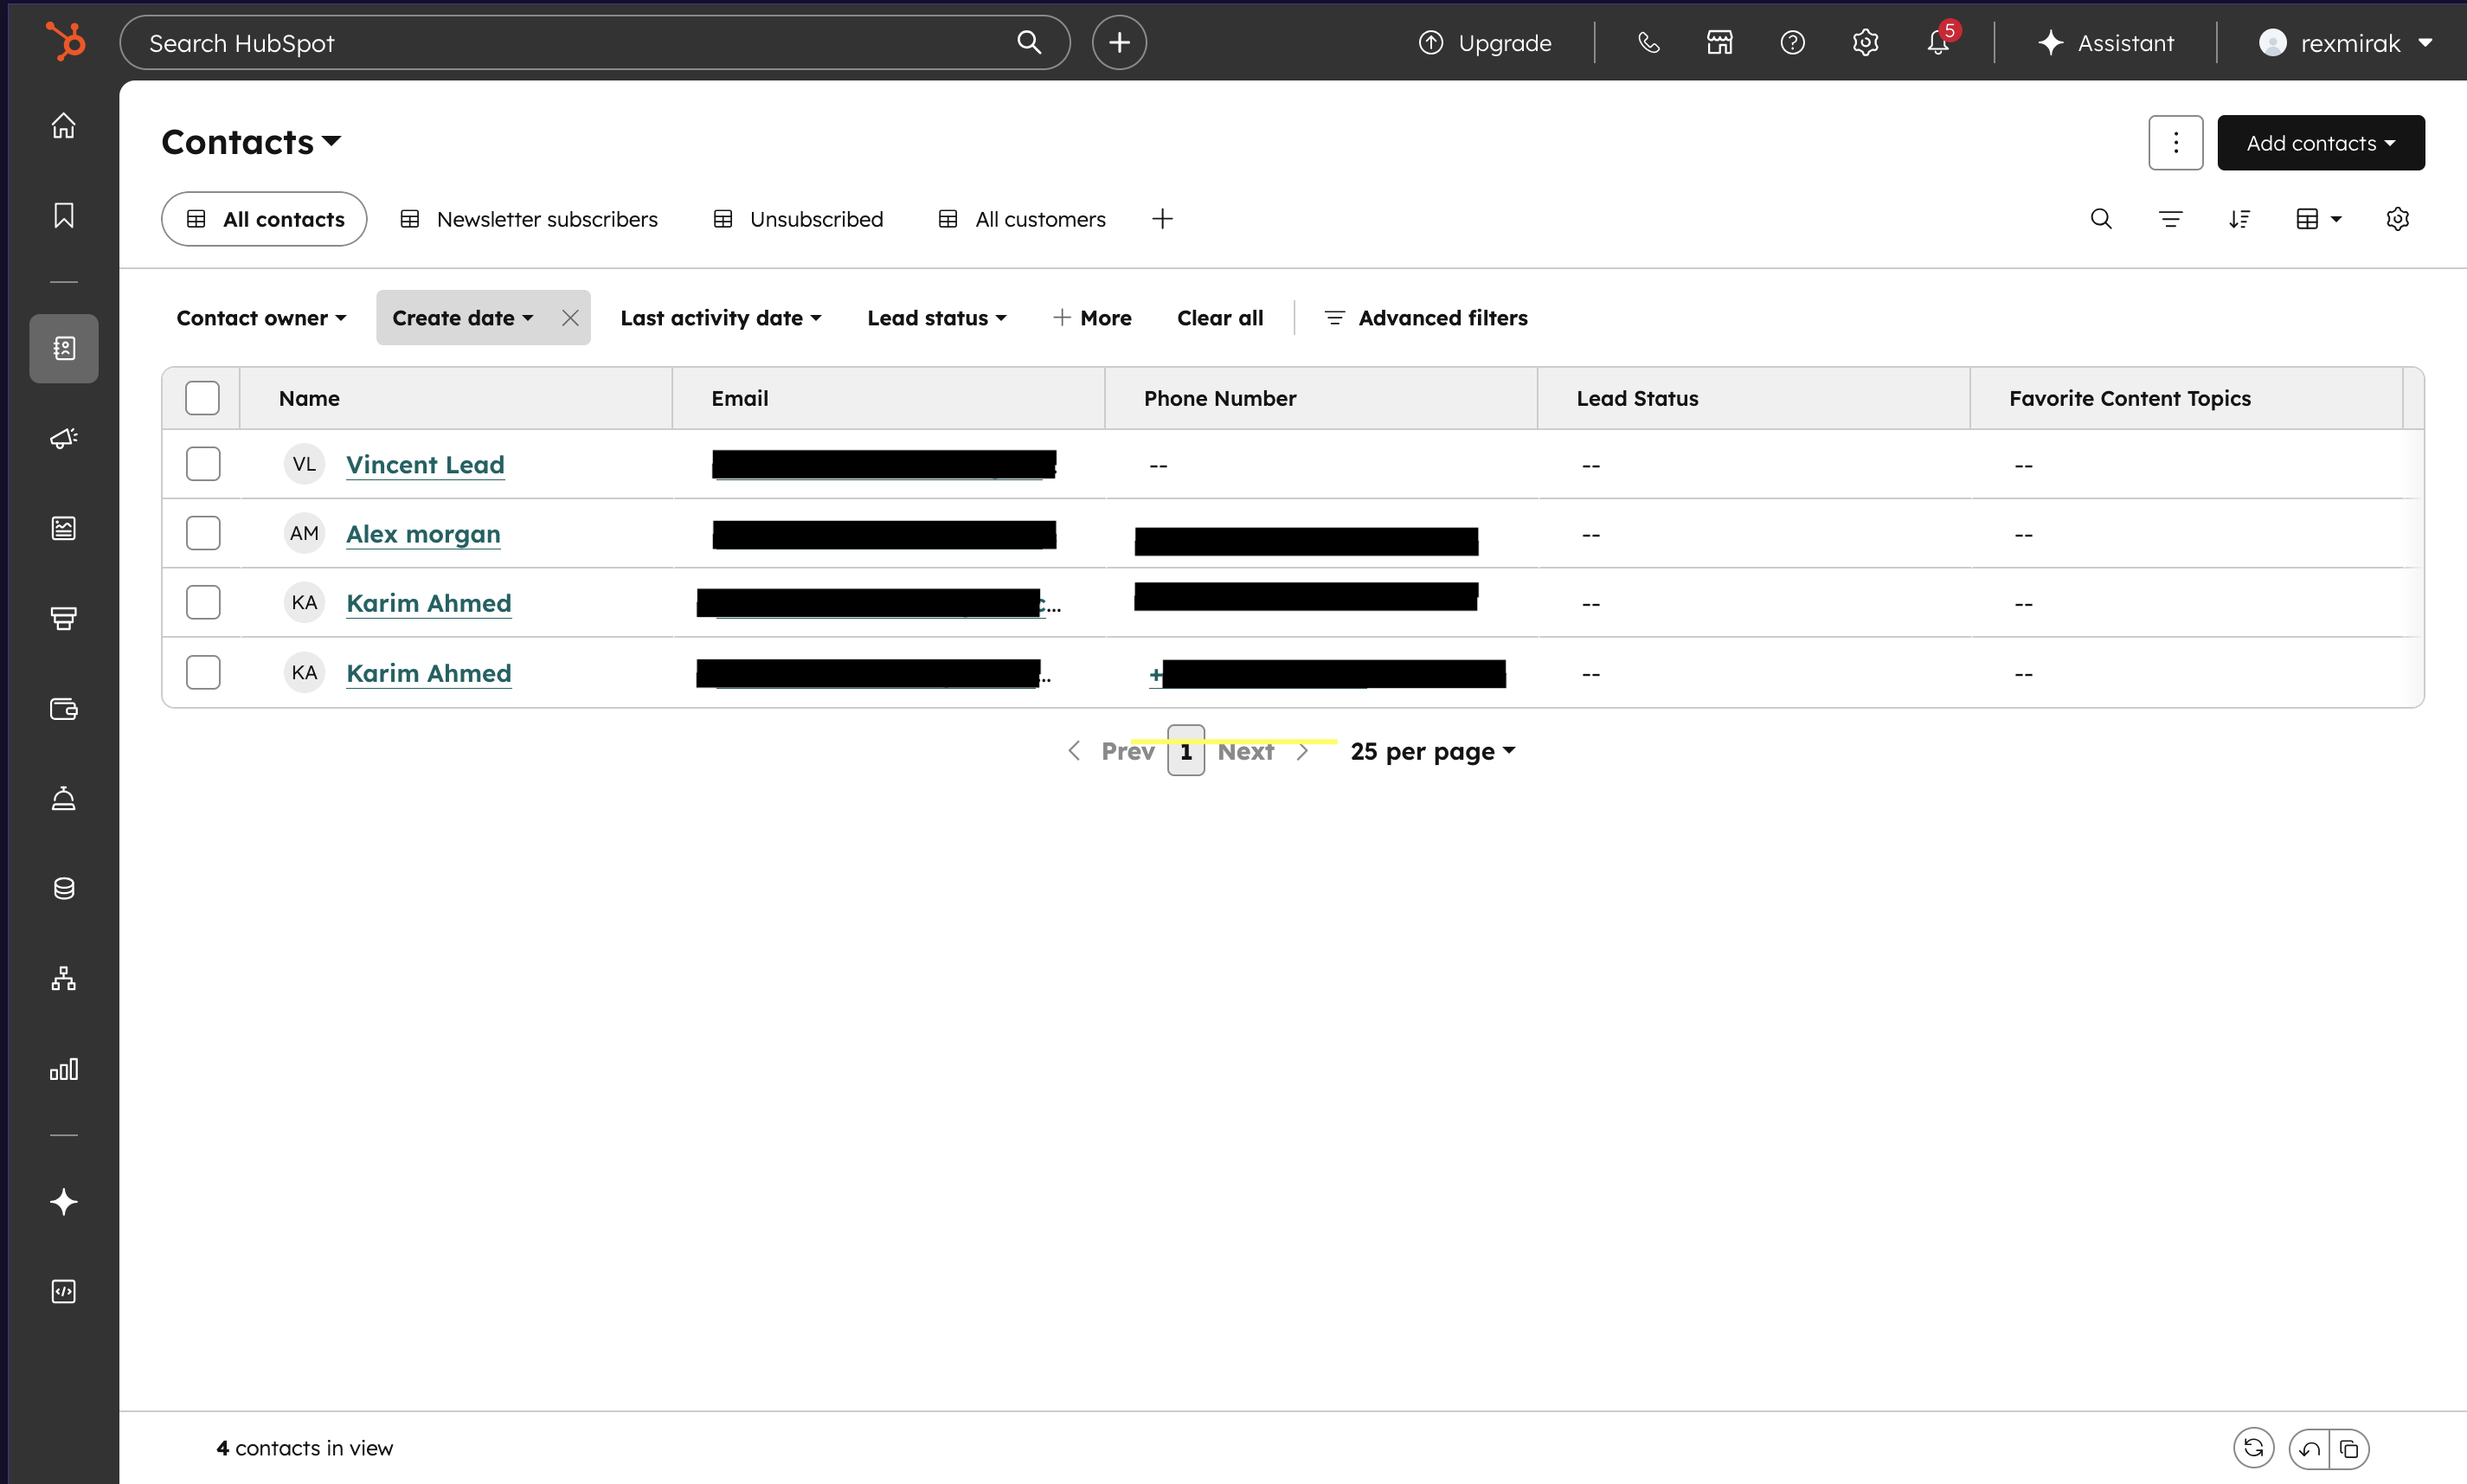Open the three-dot actions menu
2467x1484 pixels.
point(2176,143)
